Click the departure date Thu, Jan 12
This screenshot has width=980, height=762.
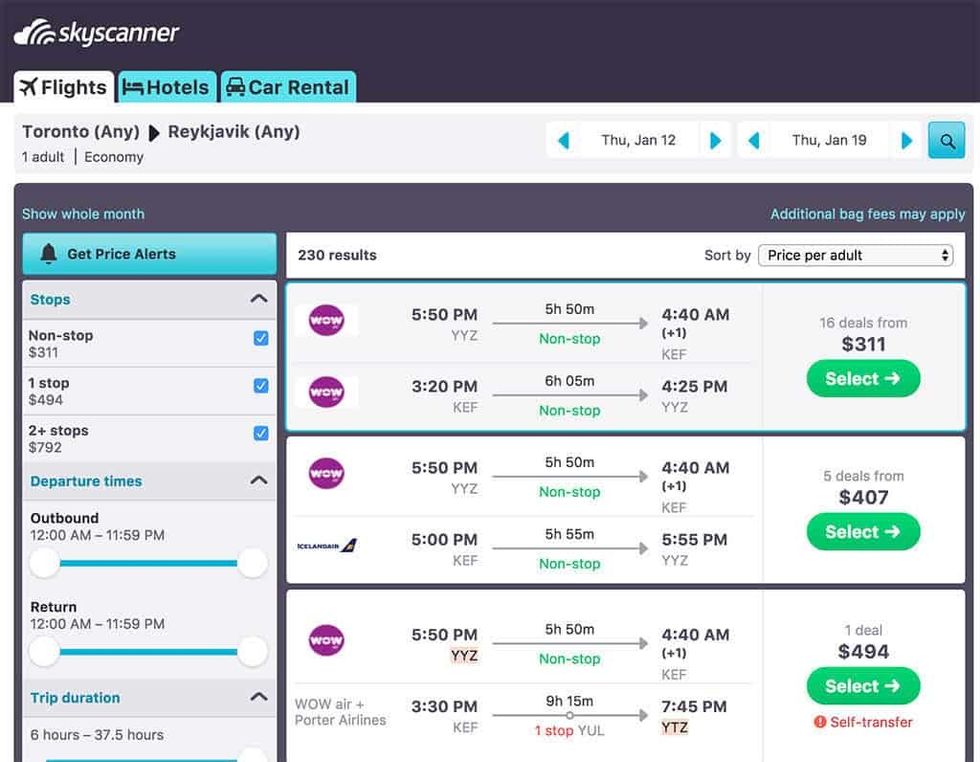(639, 140)
